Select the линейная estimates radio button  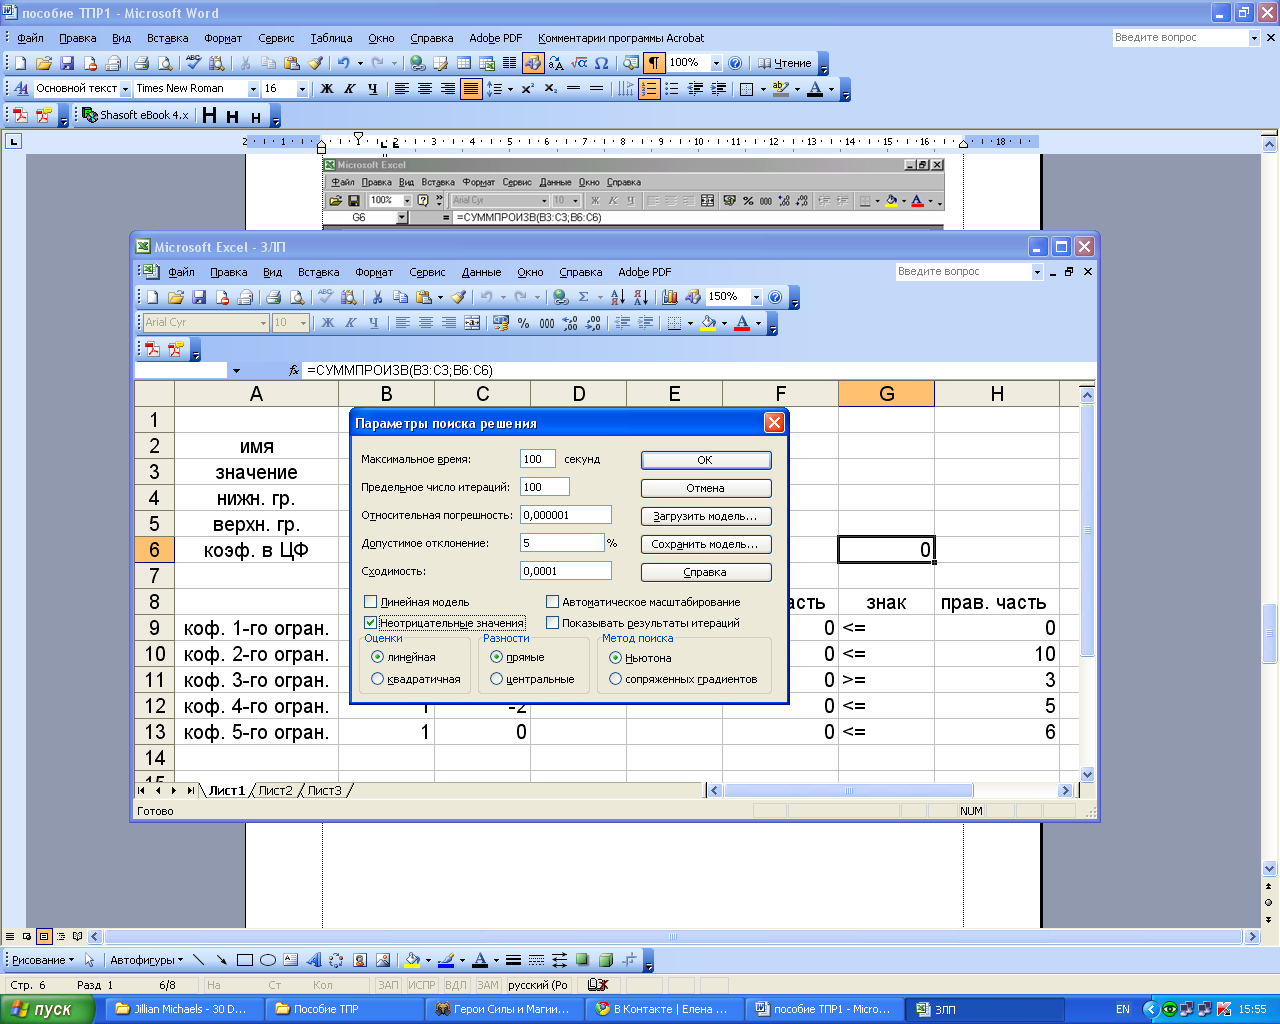click(x=377, y=657)
